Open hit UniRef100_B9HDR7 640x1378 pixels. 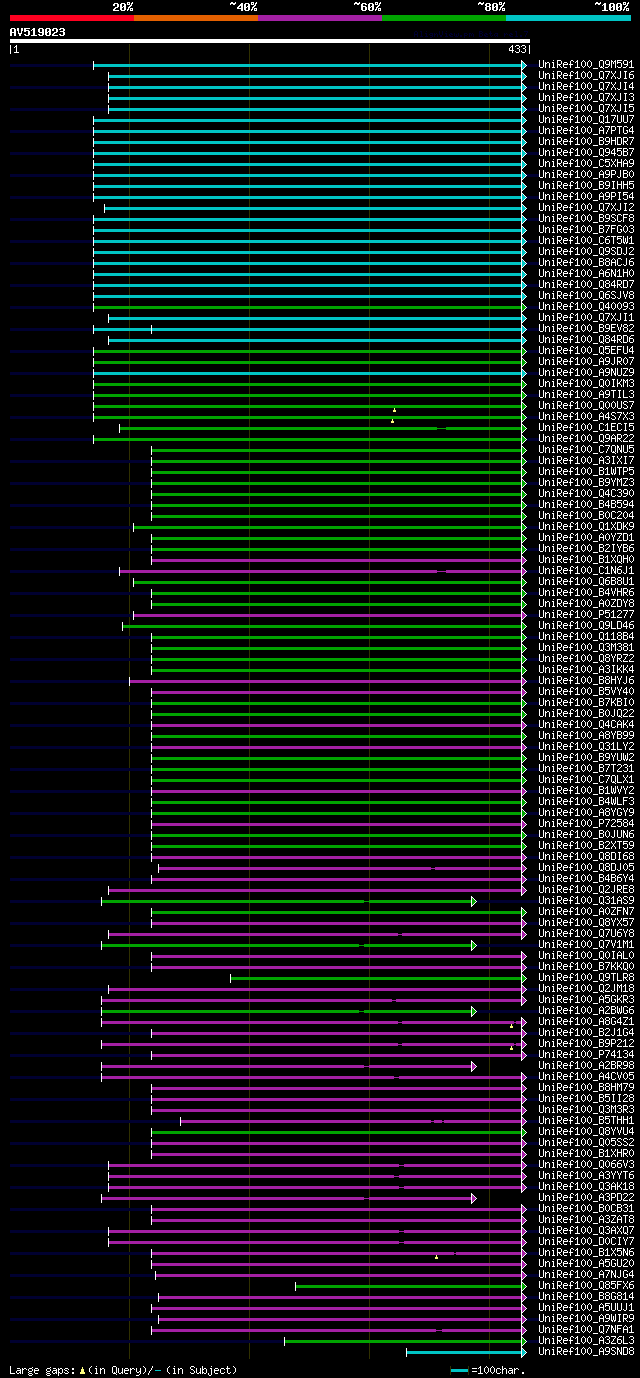coord(586,142)
